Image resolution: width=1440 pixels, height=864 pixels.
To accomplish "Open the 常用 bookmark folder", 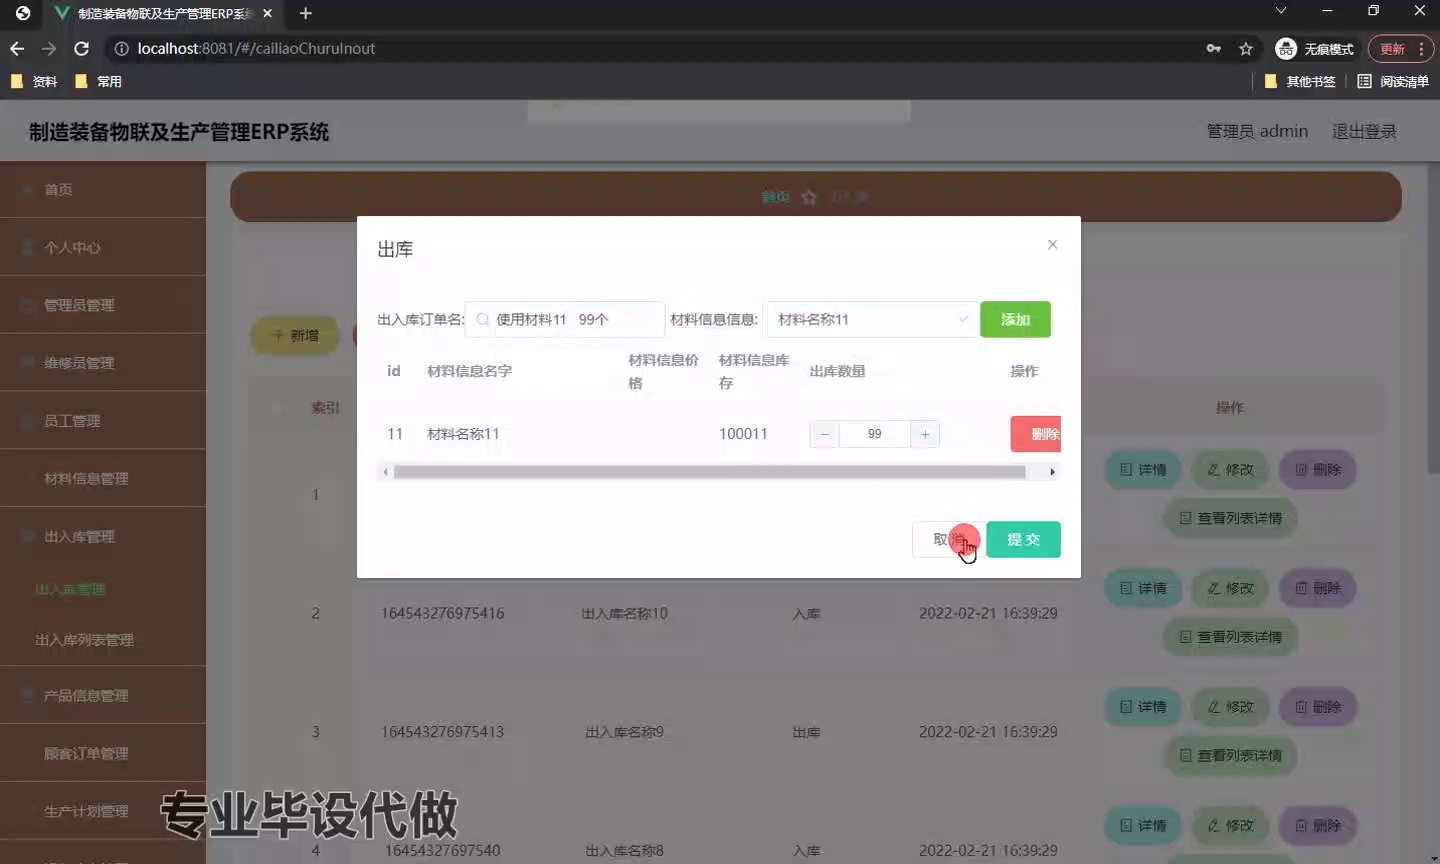I will pyautogui.click(x=98, y=82).
